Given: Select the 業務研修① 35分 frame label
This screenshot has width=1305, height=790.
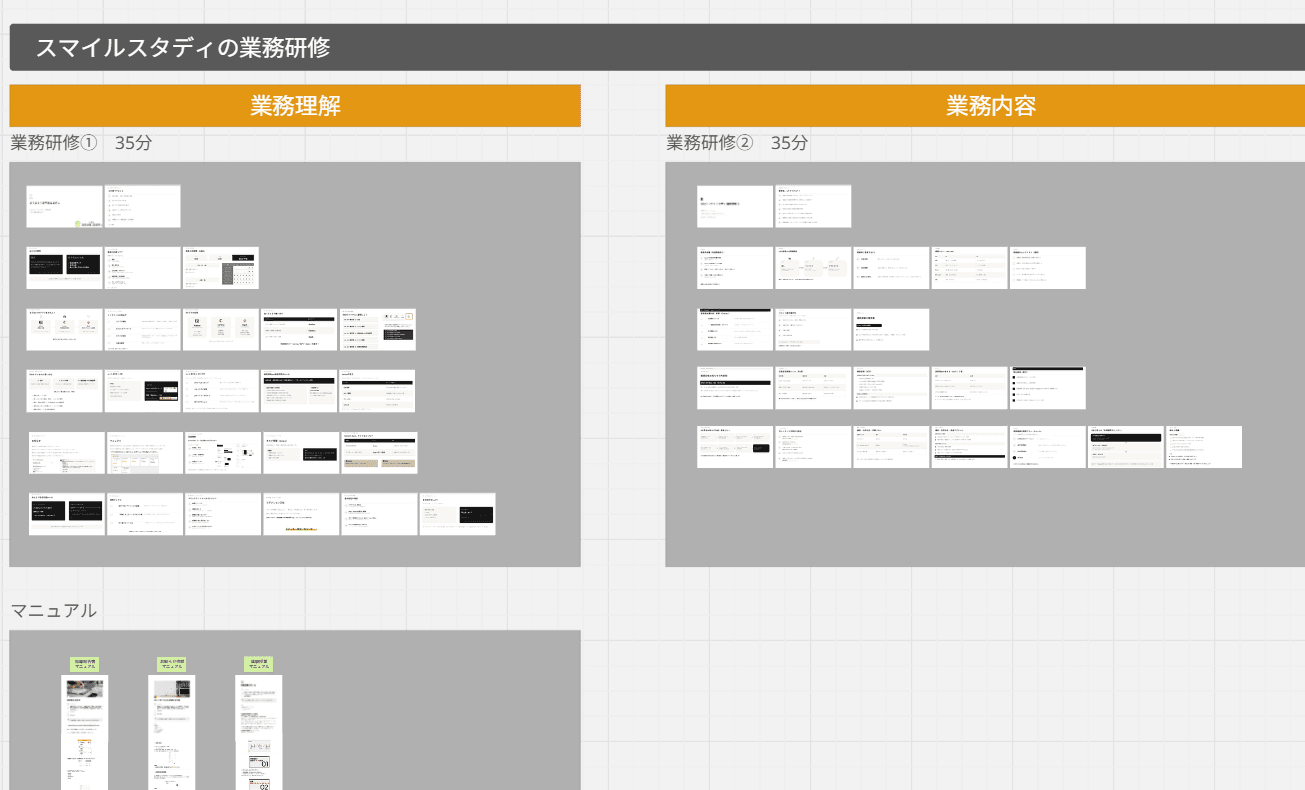Looking at the screenshot, I should click(81, 143).
